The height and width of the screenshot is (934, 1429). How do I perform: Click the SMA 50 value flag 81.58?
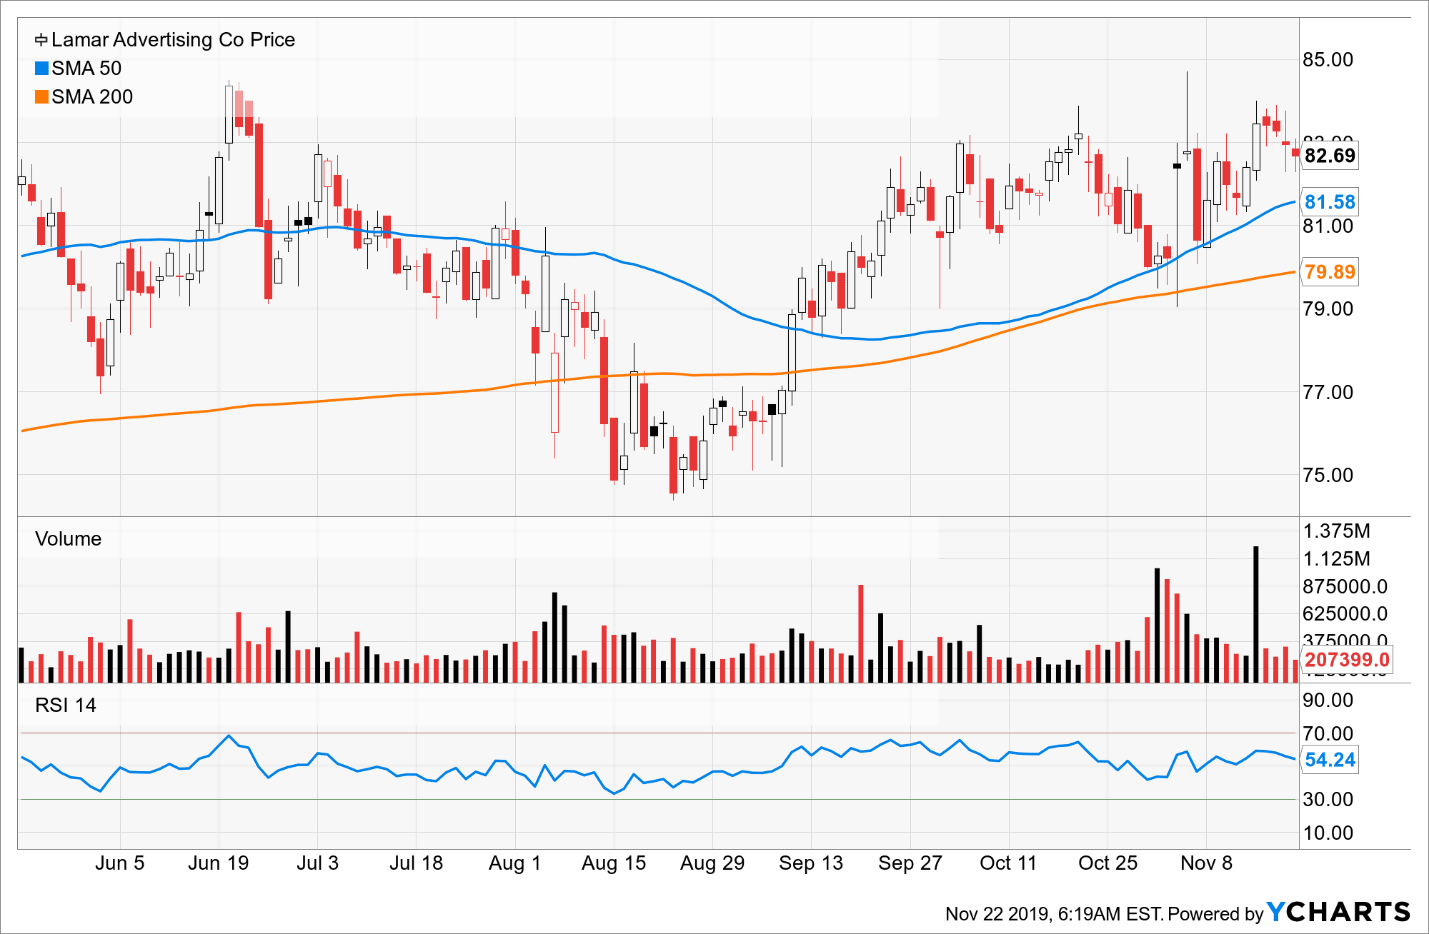pyautogui.click(x=1330, y=202)
